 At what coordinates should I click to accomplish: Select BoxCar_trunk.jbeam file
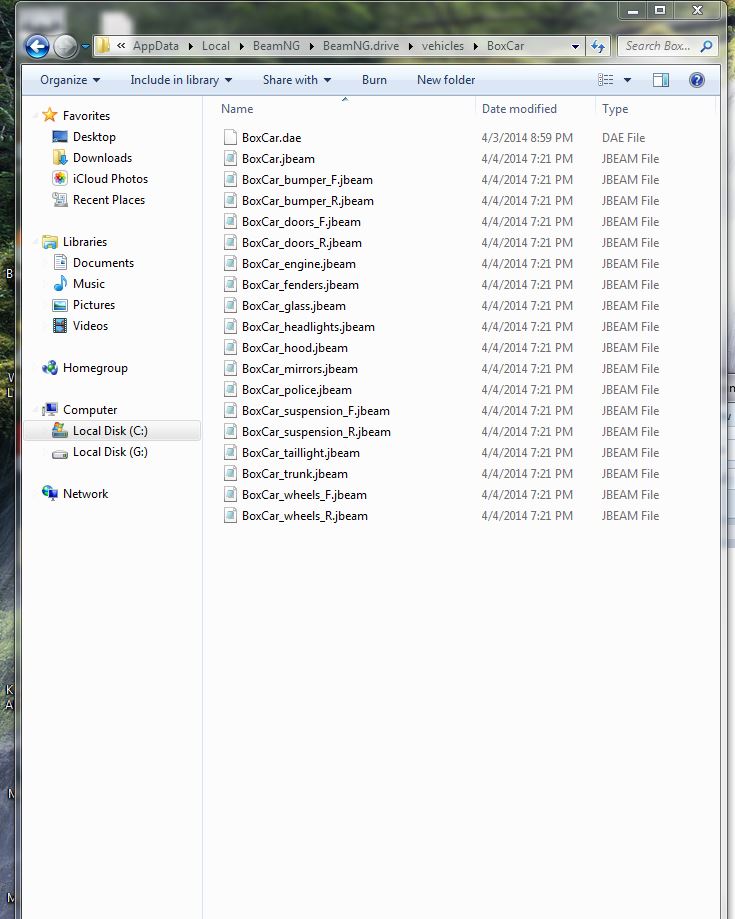[295, 474]
